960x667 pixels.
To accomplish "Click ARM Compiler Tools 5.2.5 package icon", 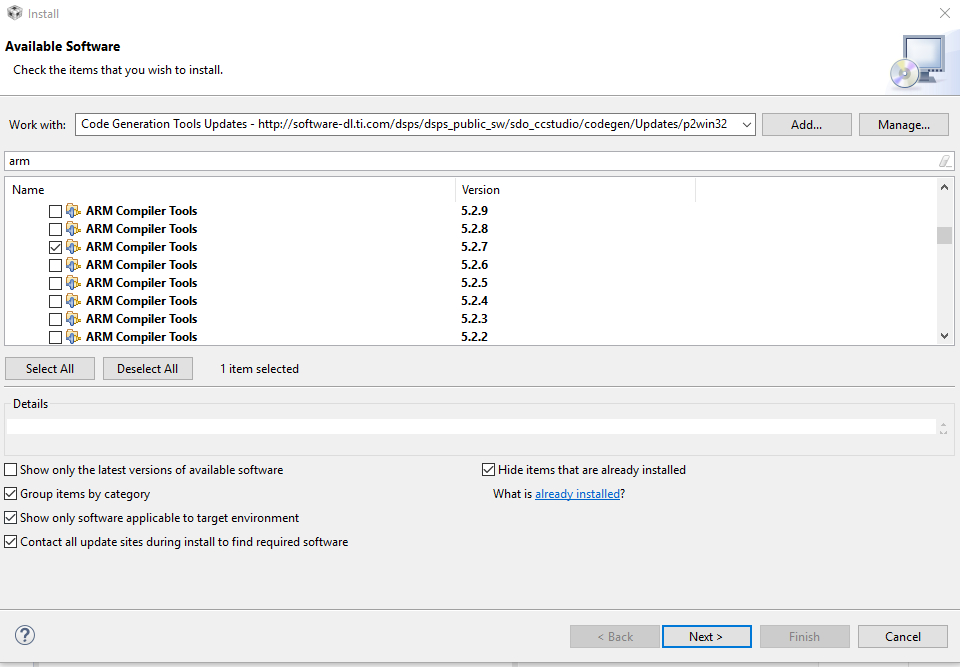I will [73, 283].
